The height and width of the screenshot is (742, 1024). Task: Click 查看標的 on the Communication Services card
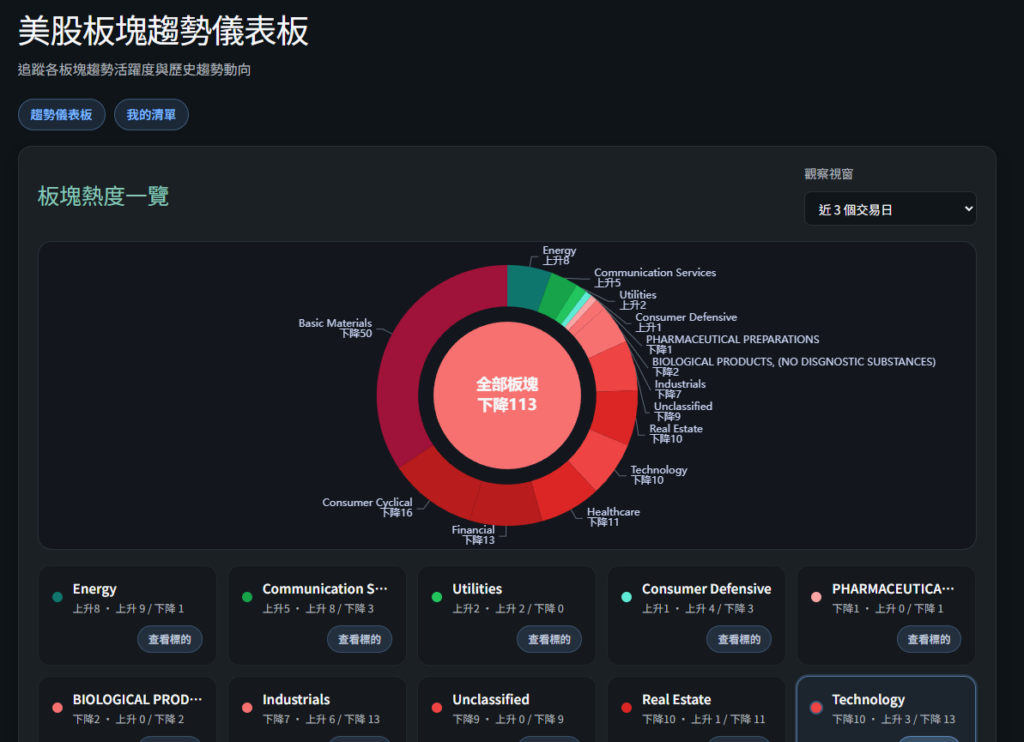point(359,639)
